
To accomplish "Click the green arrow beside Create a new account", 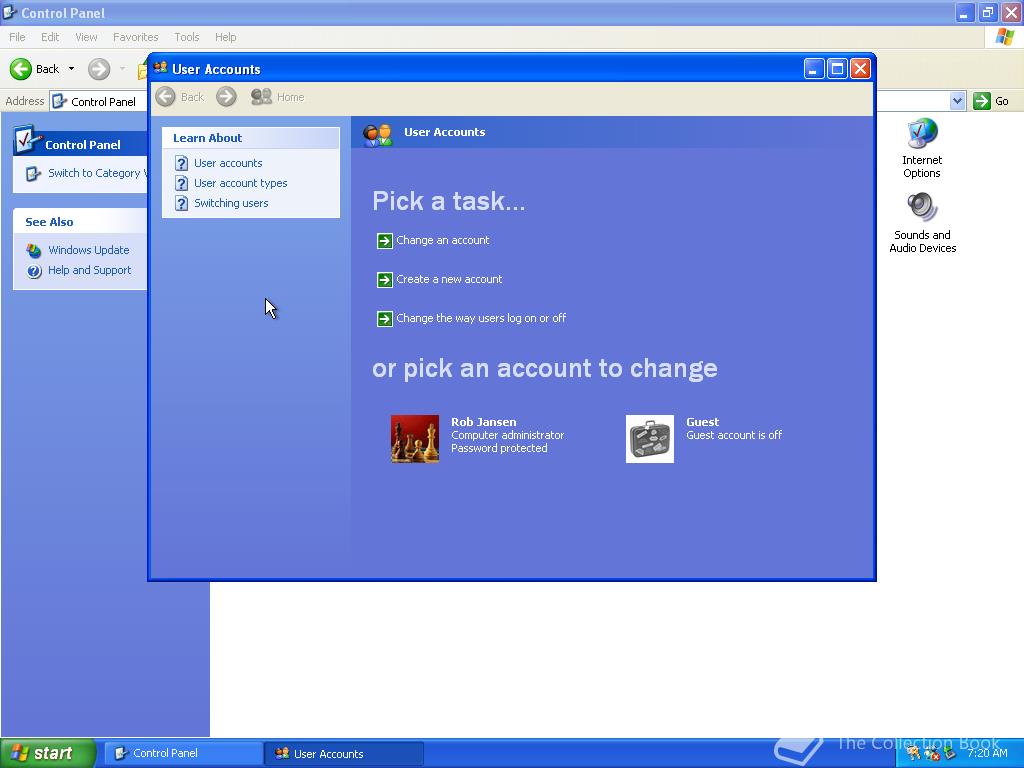I will coord(385,279).
